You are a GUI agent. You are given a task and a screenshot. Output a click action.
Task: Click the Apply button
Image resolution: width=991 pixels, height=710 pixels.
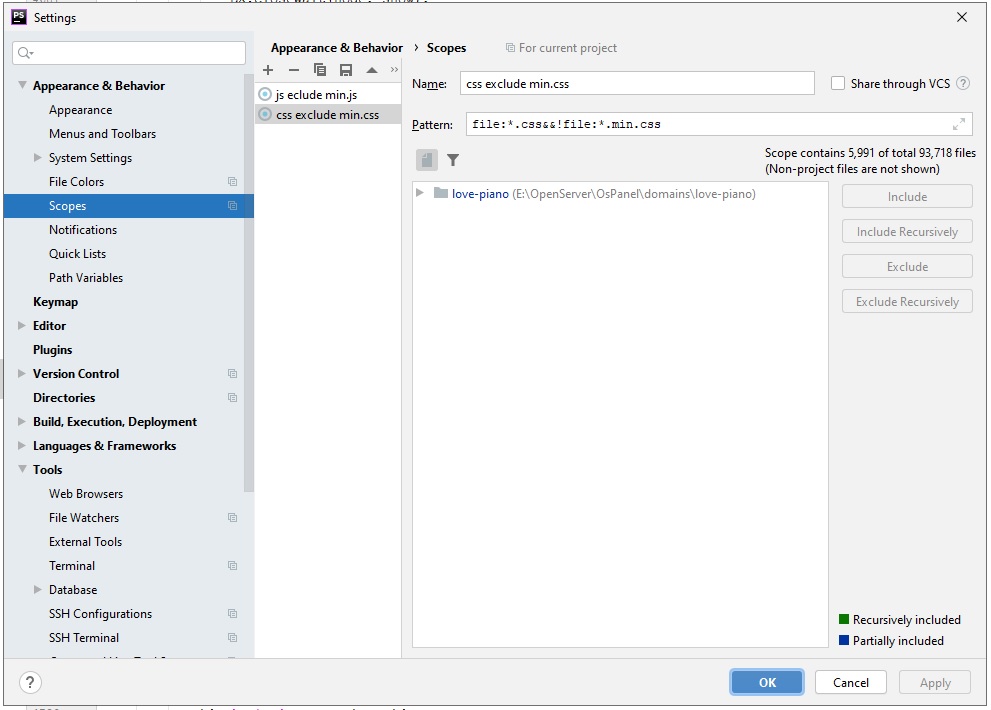(x=935, y=682)
